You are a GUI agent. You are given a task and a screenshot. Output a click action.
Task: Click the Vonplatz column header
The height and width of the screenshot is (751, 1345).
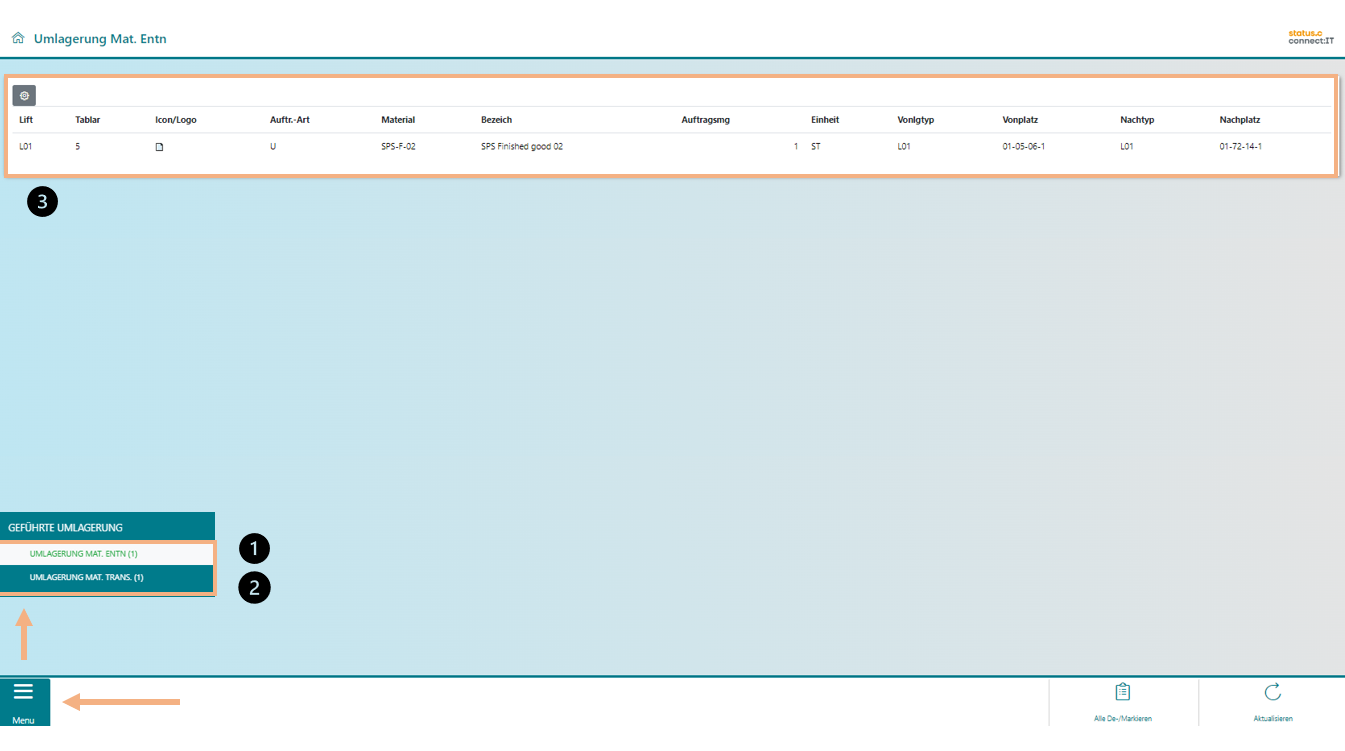click(1020, 120)
